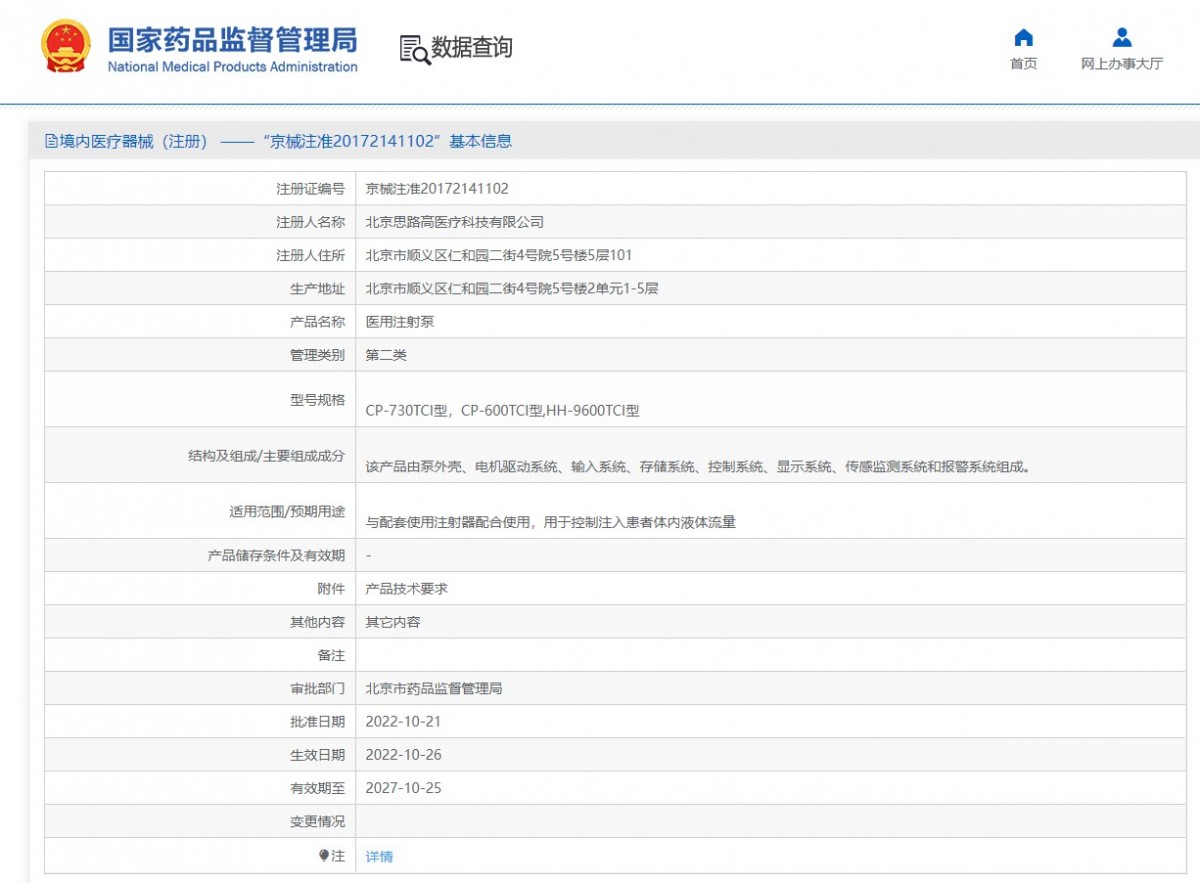Select the value 产品技术要求
This screenshot has width=1200, height=883.
pyautogui.click(x=407, y=588)
